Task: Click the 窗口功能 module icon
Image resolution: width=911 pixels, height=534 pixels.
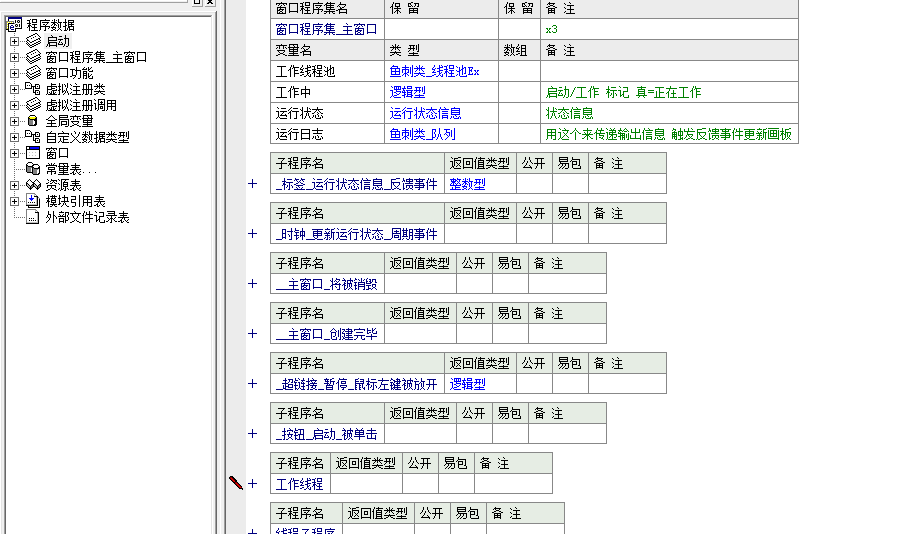Action: click(33, 73)
